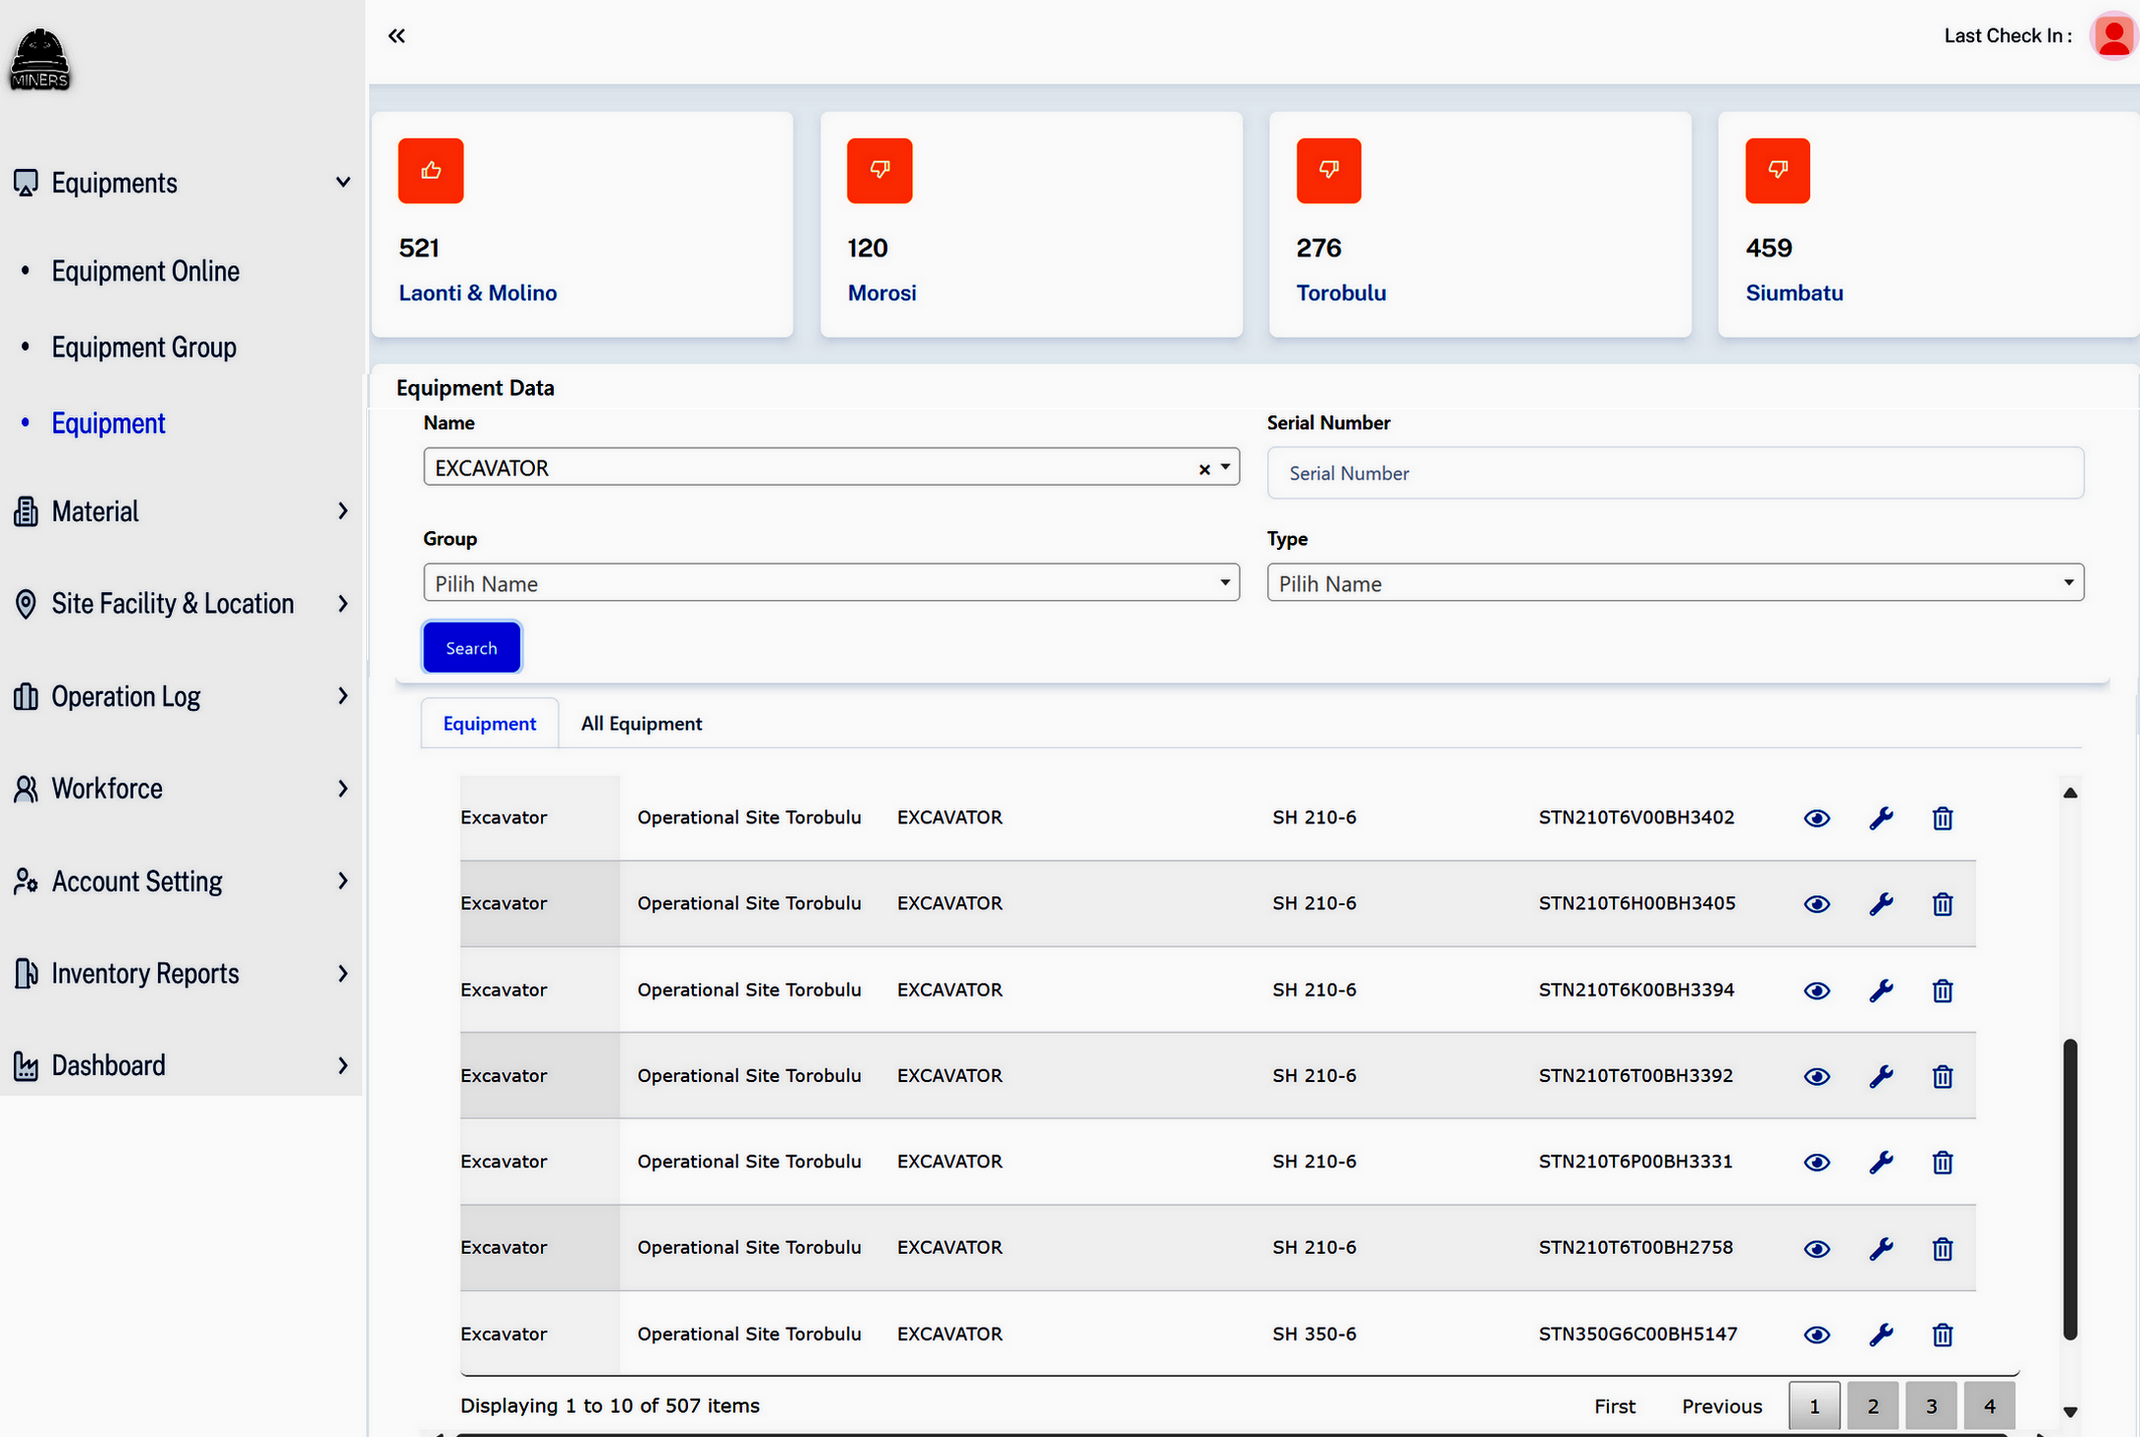Open the Type Pilih Name dropdown
The width and height of the screenshot is (2140, 1437).
click(x=1674, y=583)
